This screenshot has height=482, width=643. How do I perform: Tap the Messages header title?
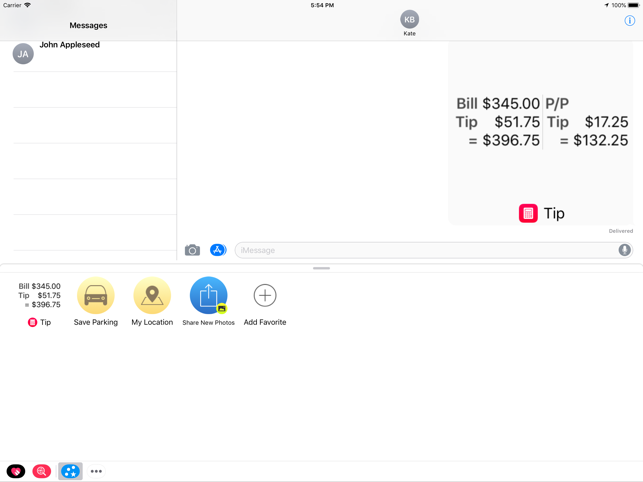coord(88,25)
